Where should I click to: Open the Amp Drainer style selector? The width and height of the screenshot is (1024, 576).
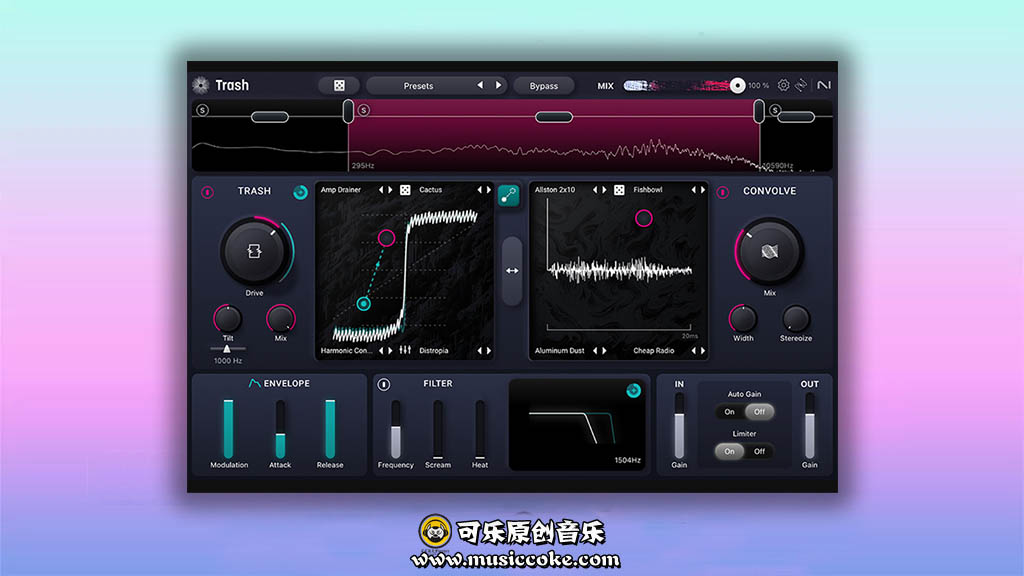coord(341,190)
